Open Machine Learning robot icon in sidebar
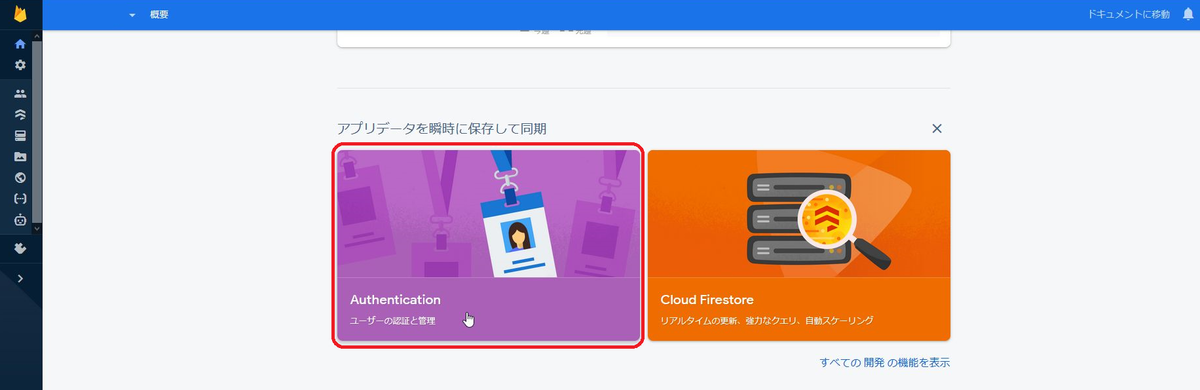This screenshot has height=390, width=1200. (20, 220)
